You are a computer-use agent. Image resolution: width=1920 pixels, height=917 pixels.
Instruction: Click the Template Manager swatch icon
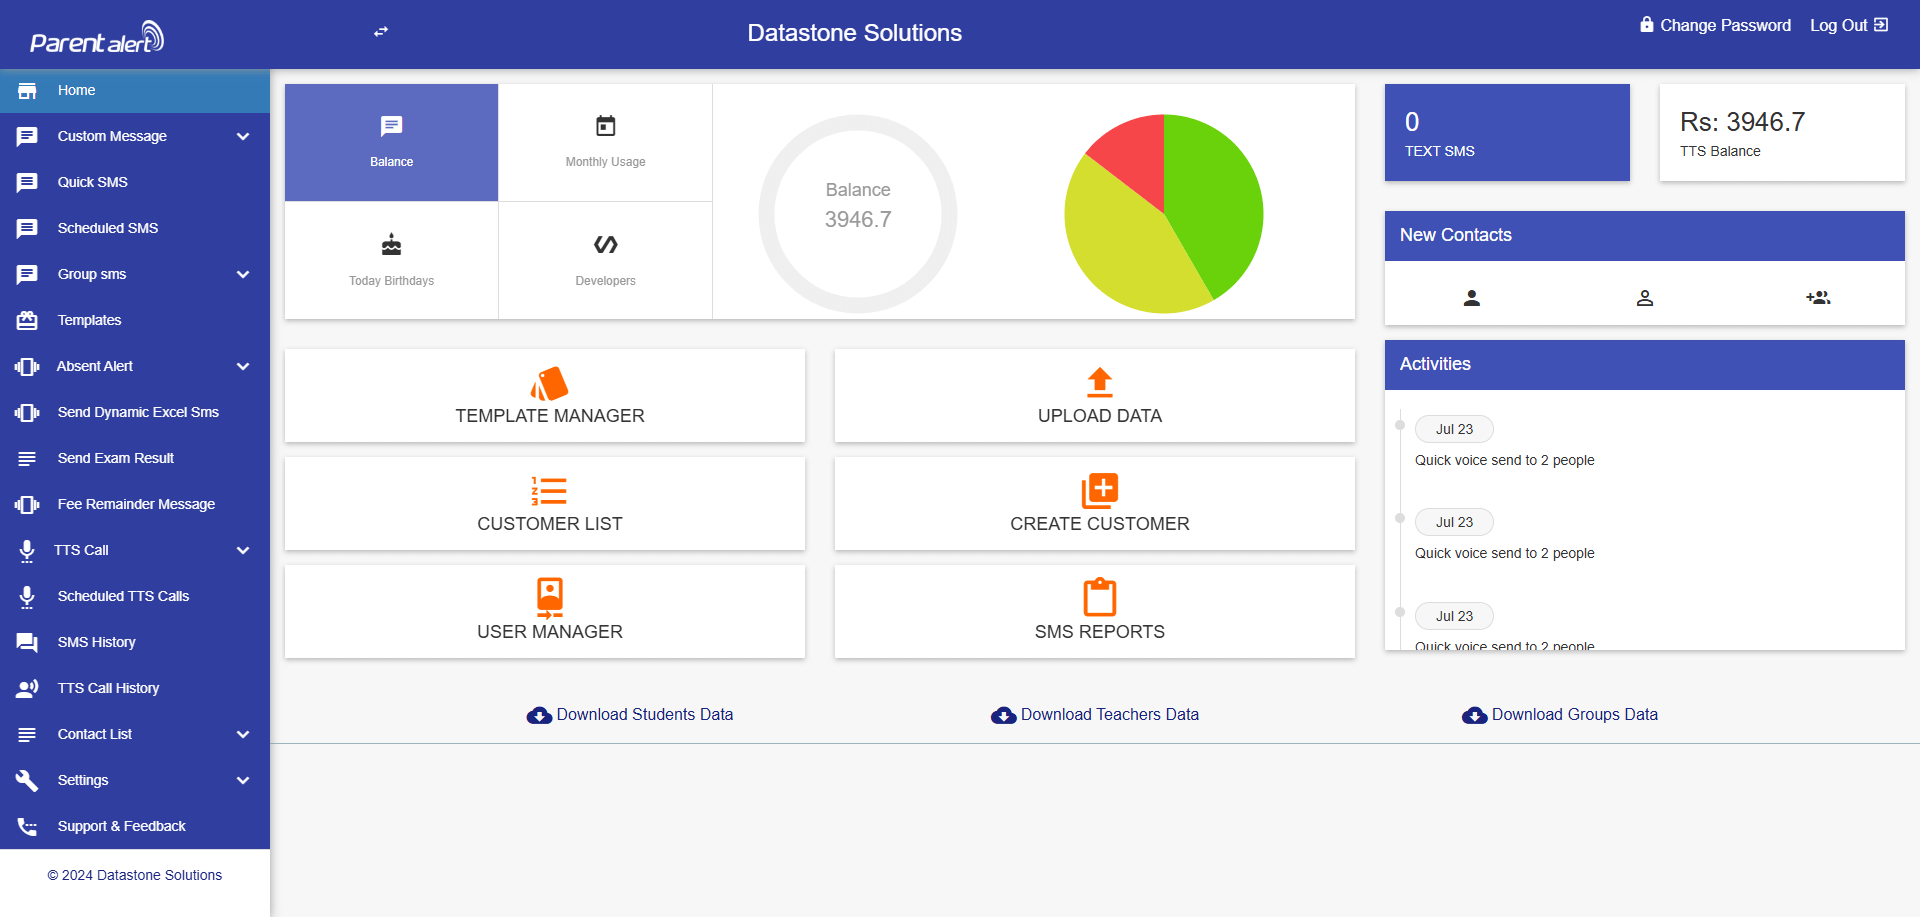click(550, 383)
